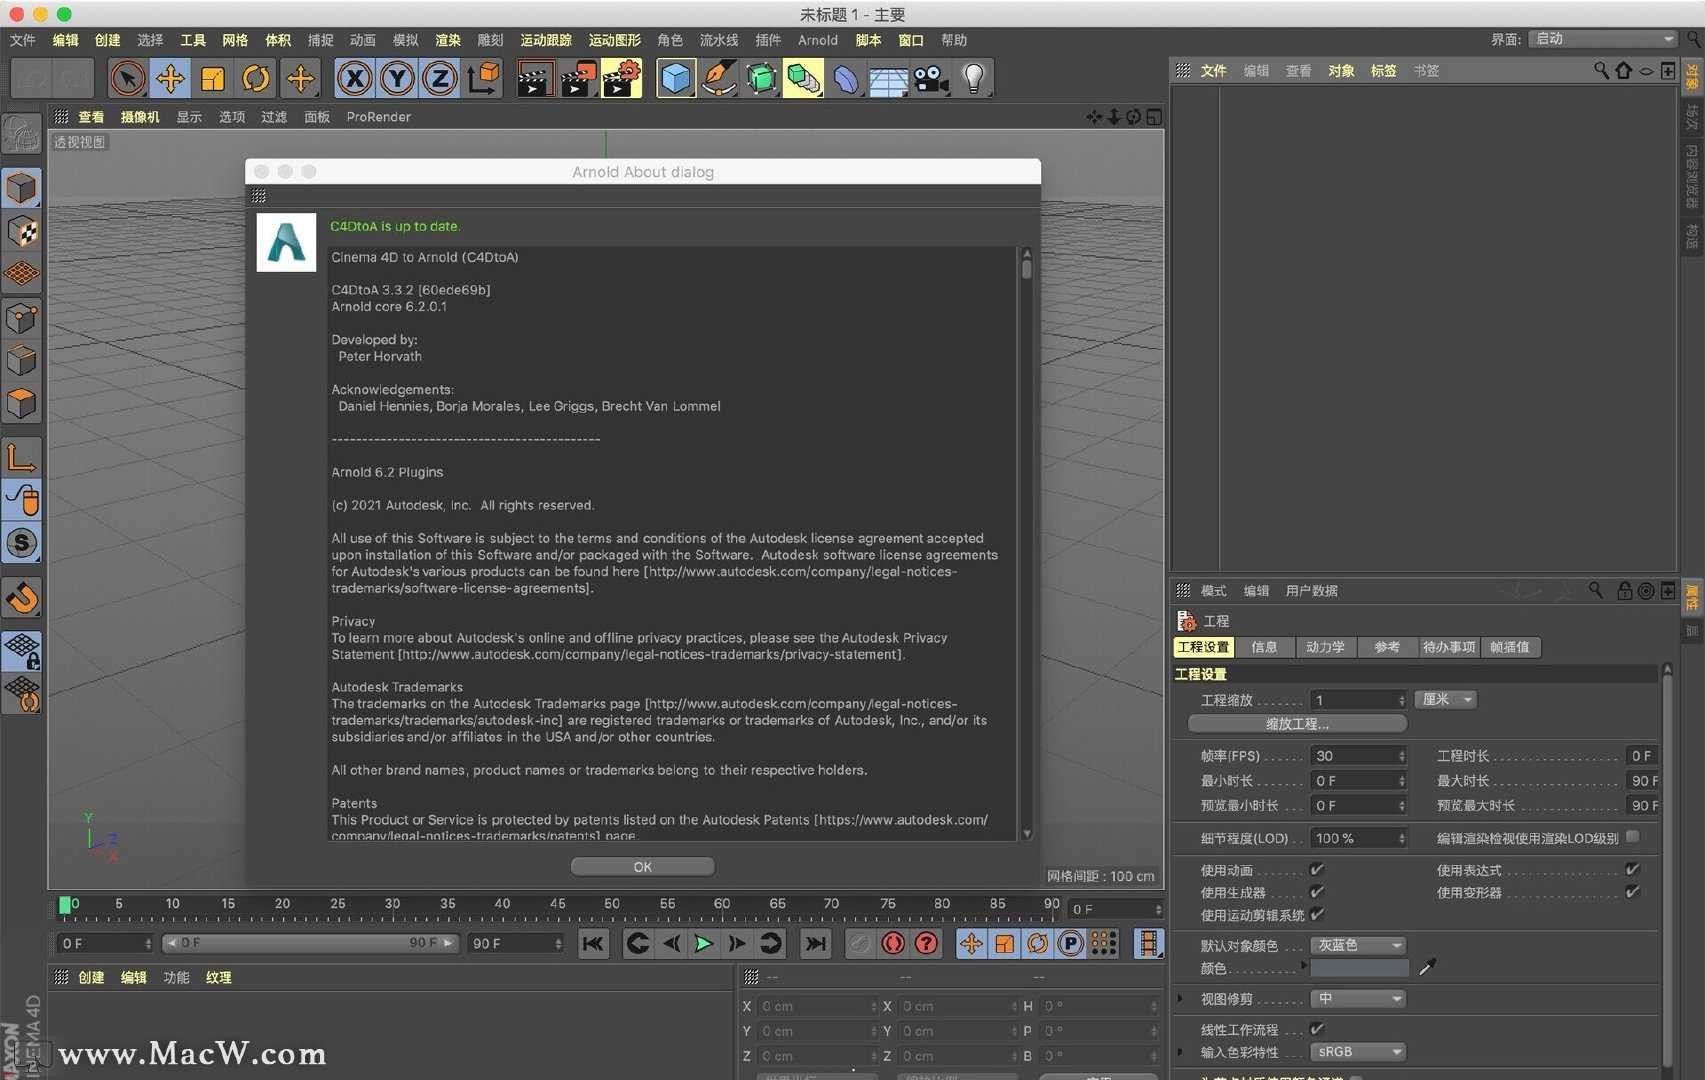Open the 待办事项 tab
This screenshot has width=1705, height=1080.
click(1449, 647)
